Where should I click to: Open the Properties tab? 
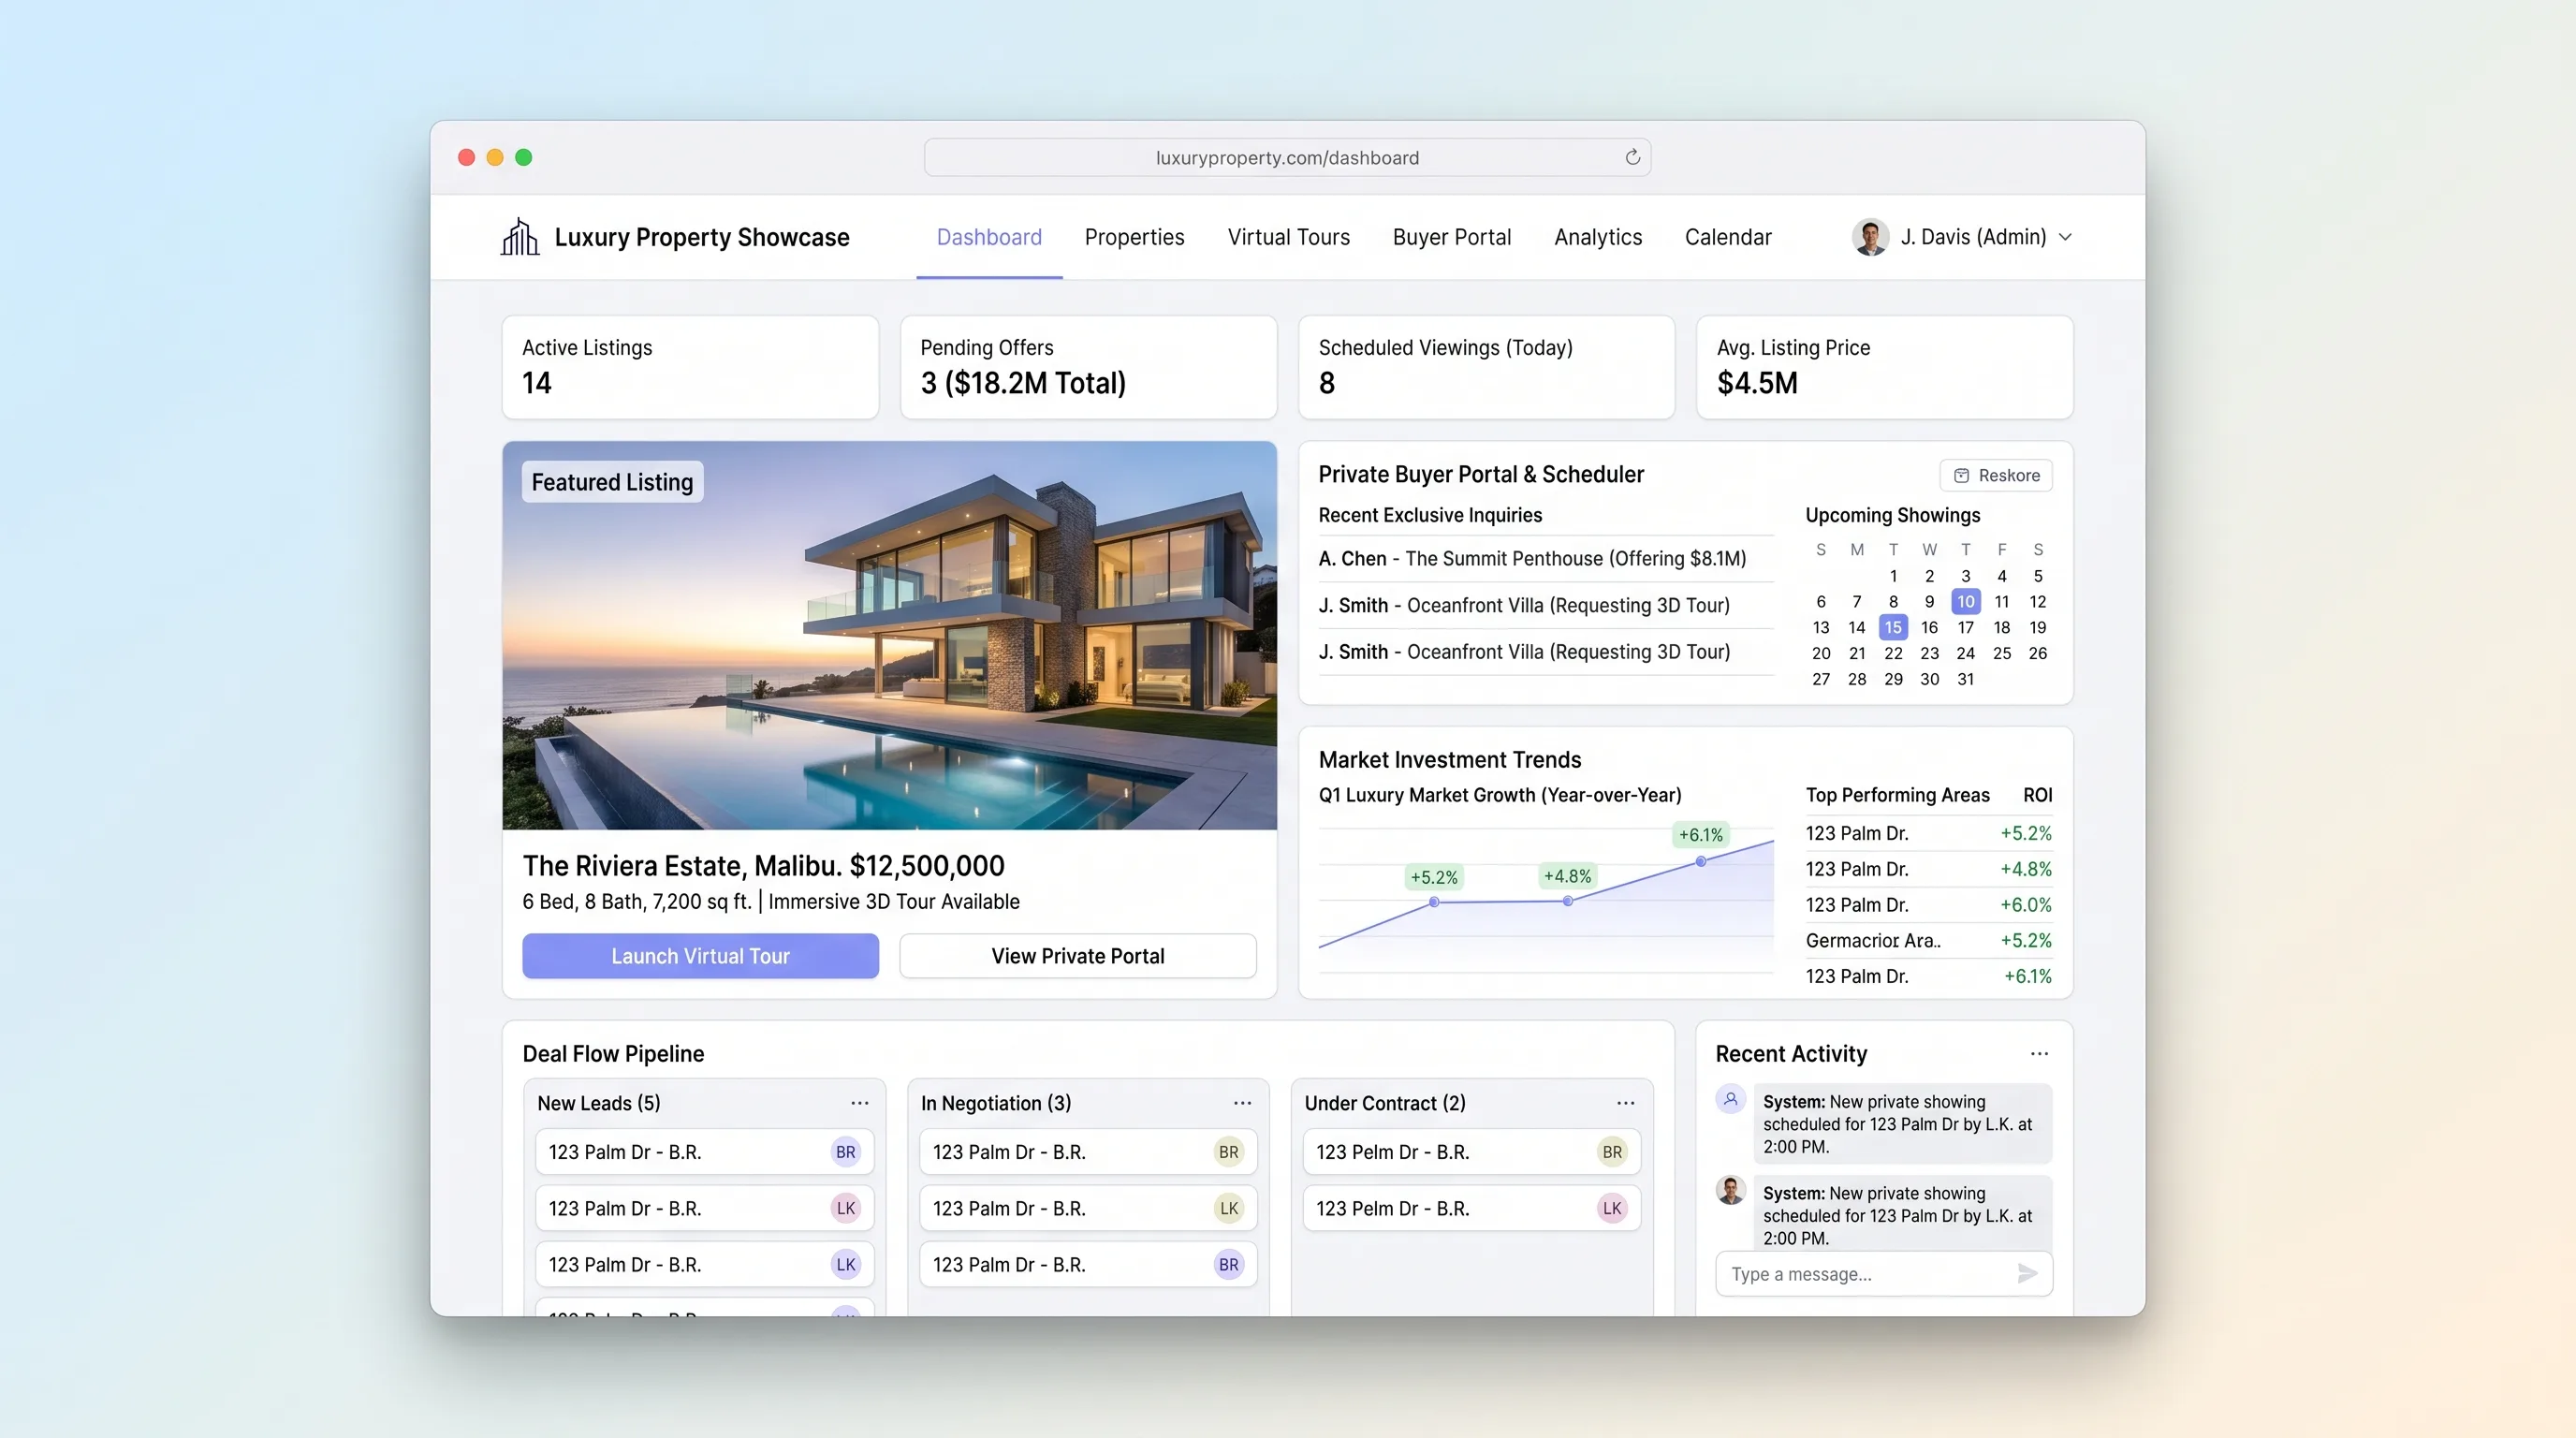tap(1134, 237)
